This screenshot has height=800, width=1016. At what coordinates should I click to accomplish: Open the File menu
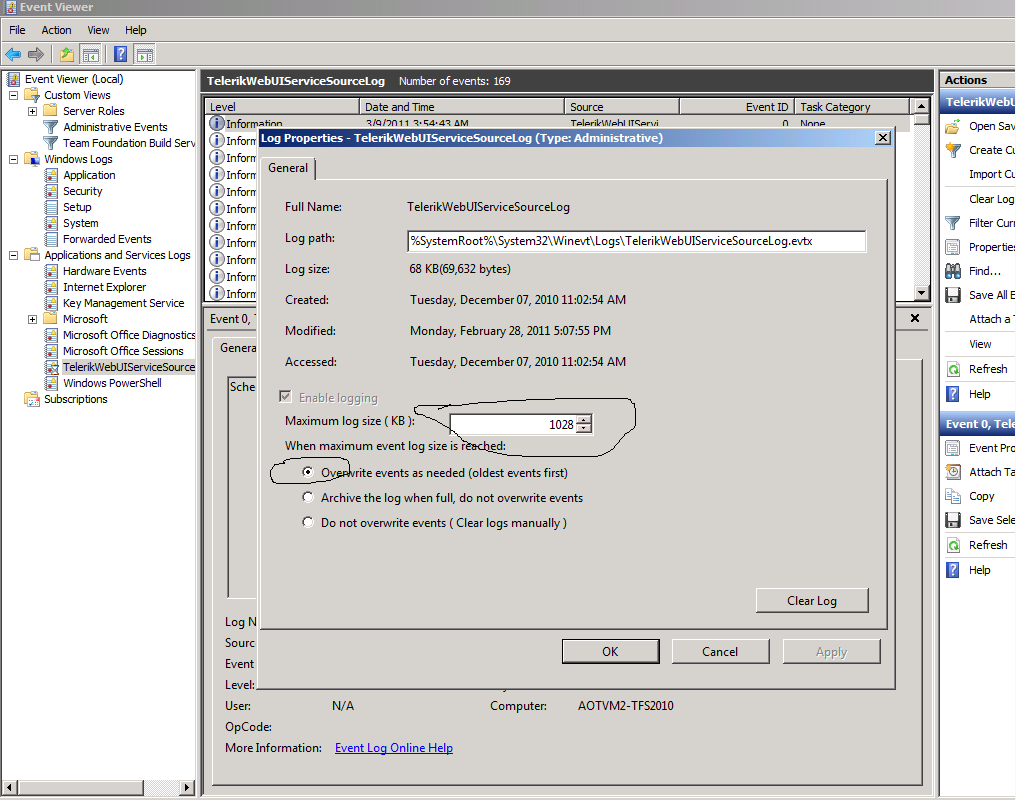tap(17, 30)
